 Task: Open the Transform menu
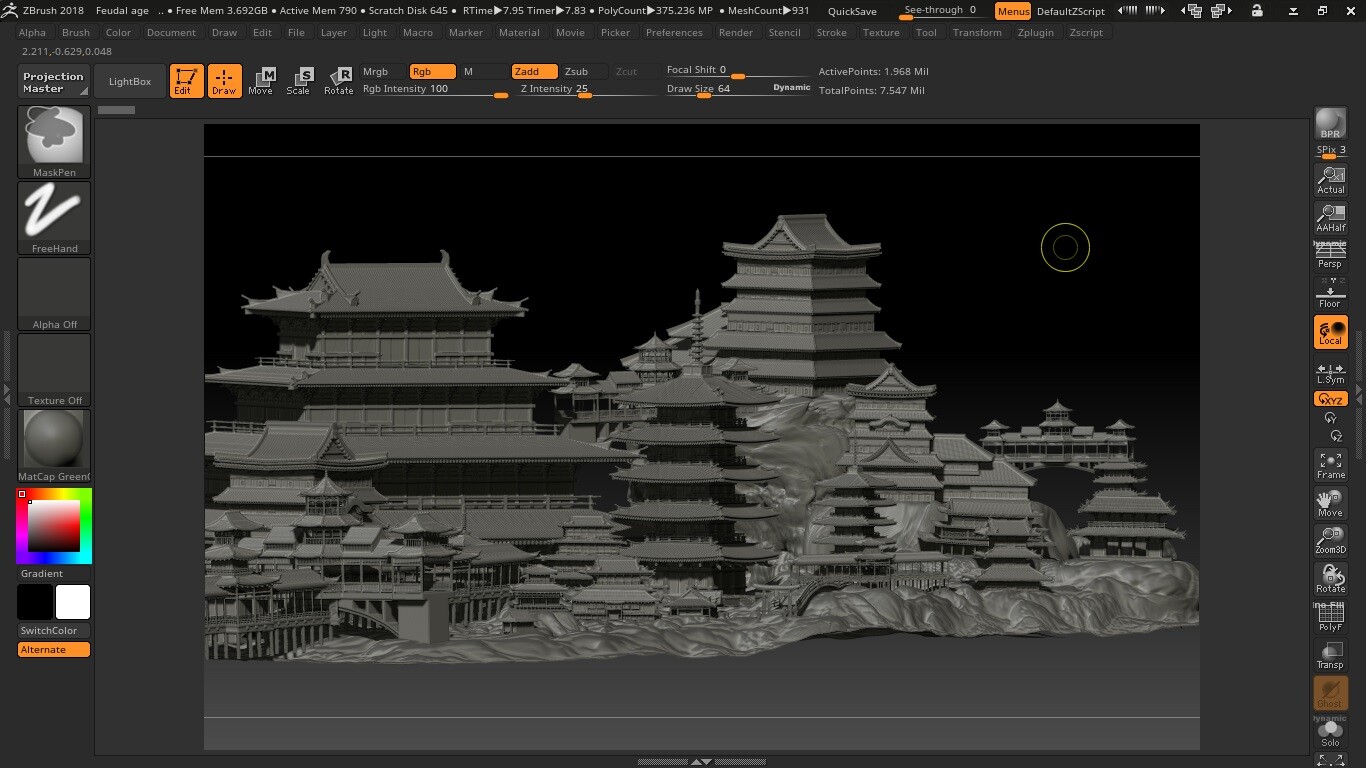977,32
